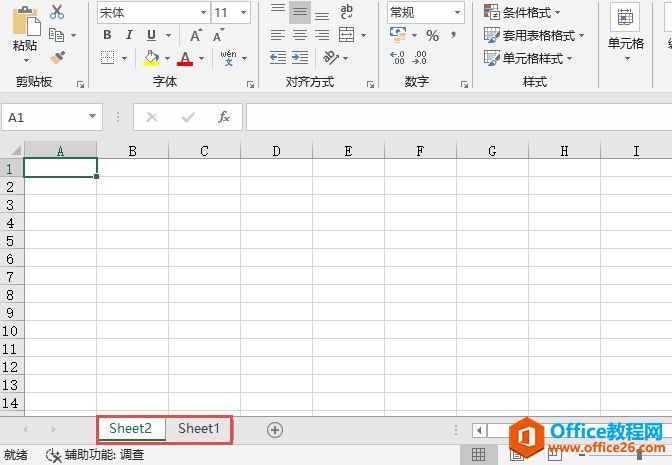Click the Name Box showing A1

point(45,117)
